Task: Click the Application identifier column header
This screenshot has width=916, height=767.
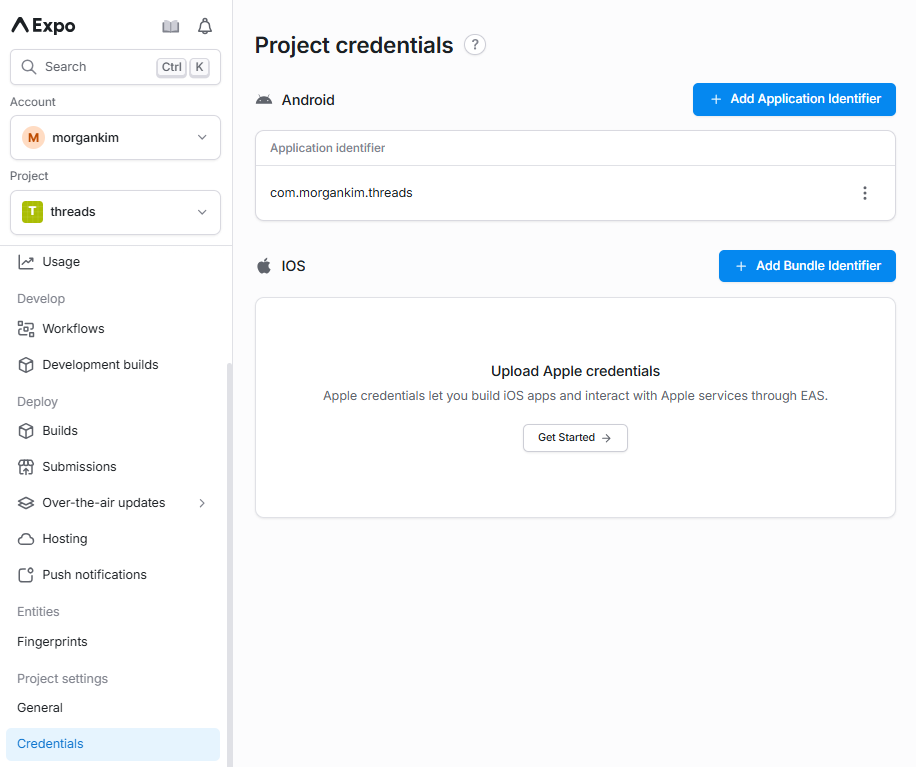Action: 327,148
